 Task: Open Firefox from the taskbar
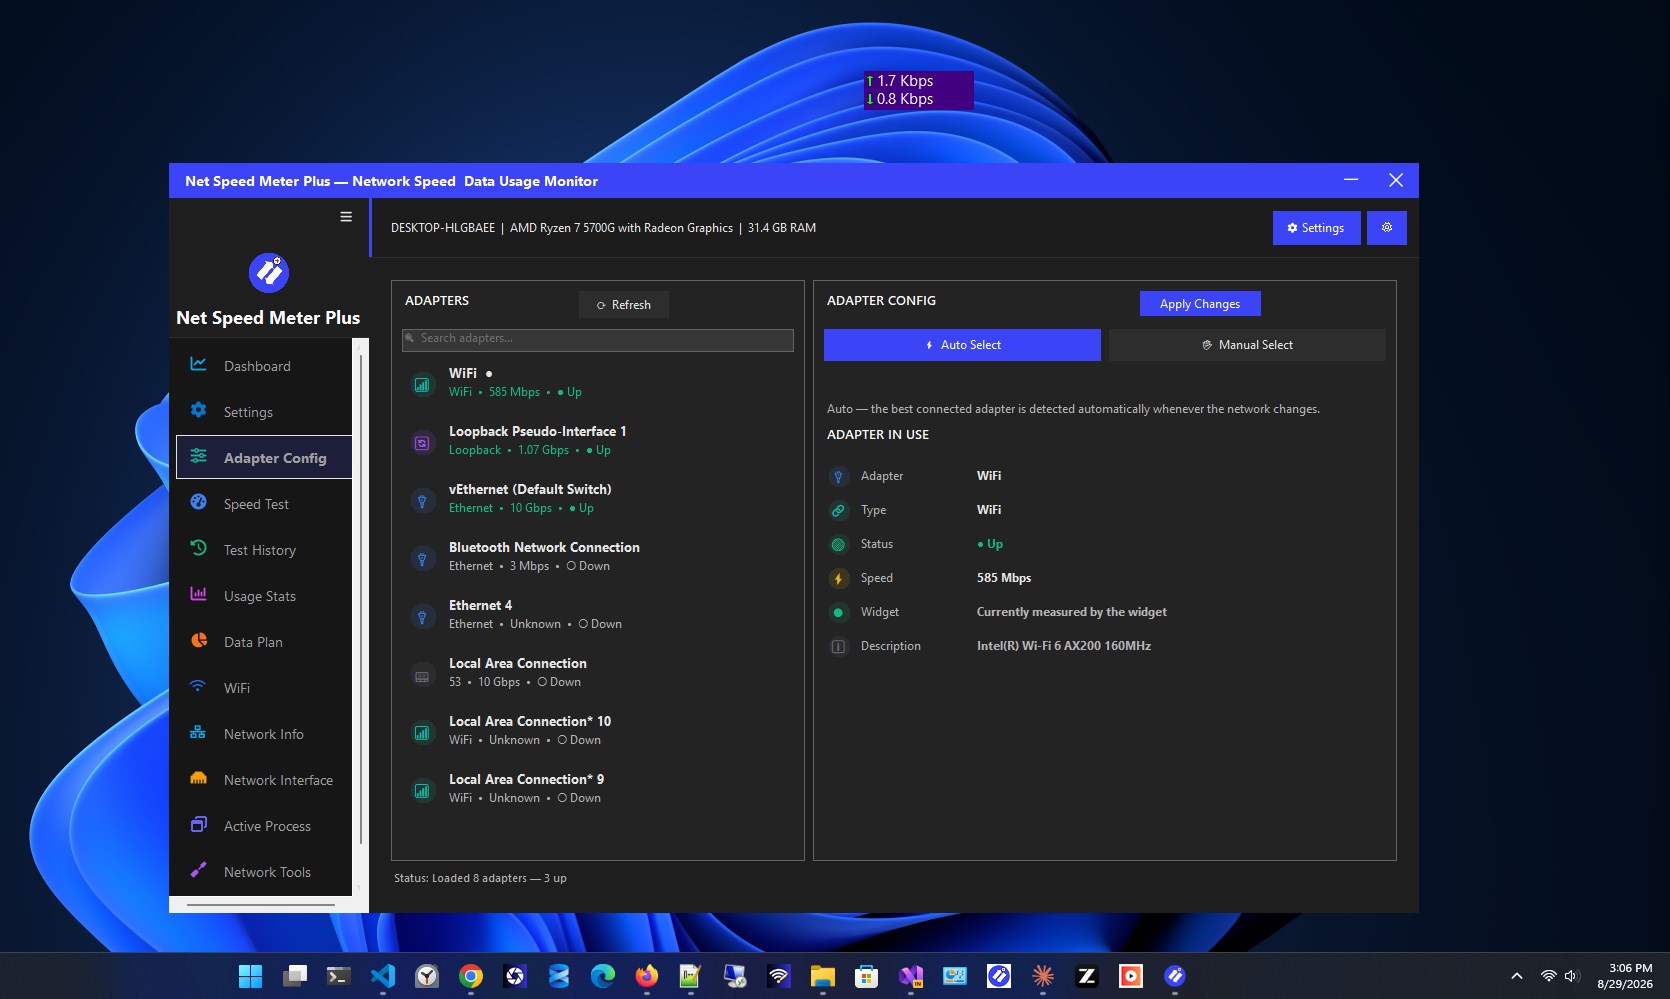647,976
